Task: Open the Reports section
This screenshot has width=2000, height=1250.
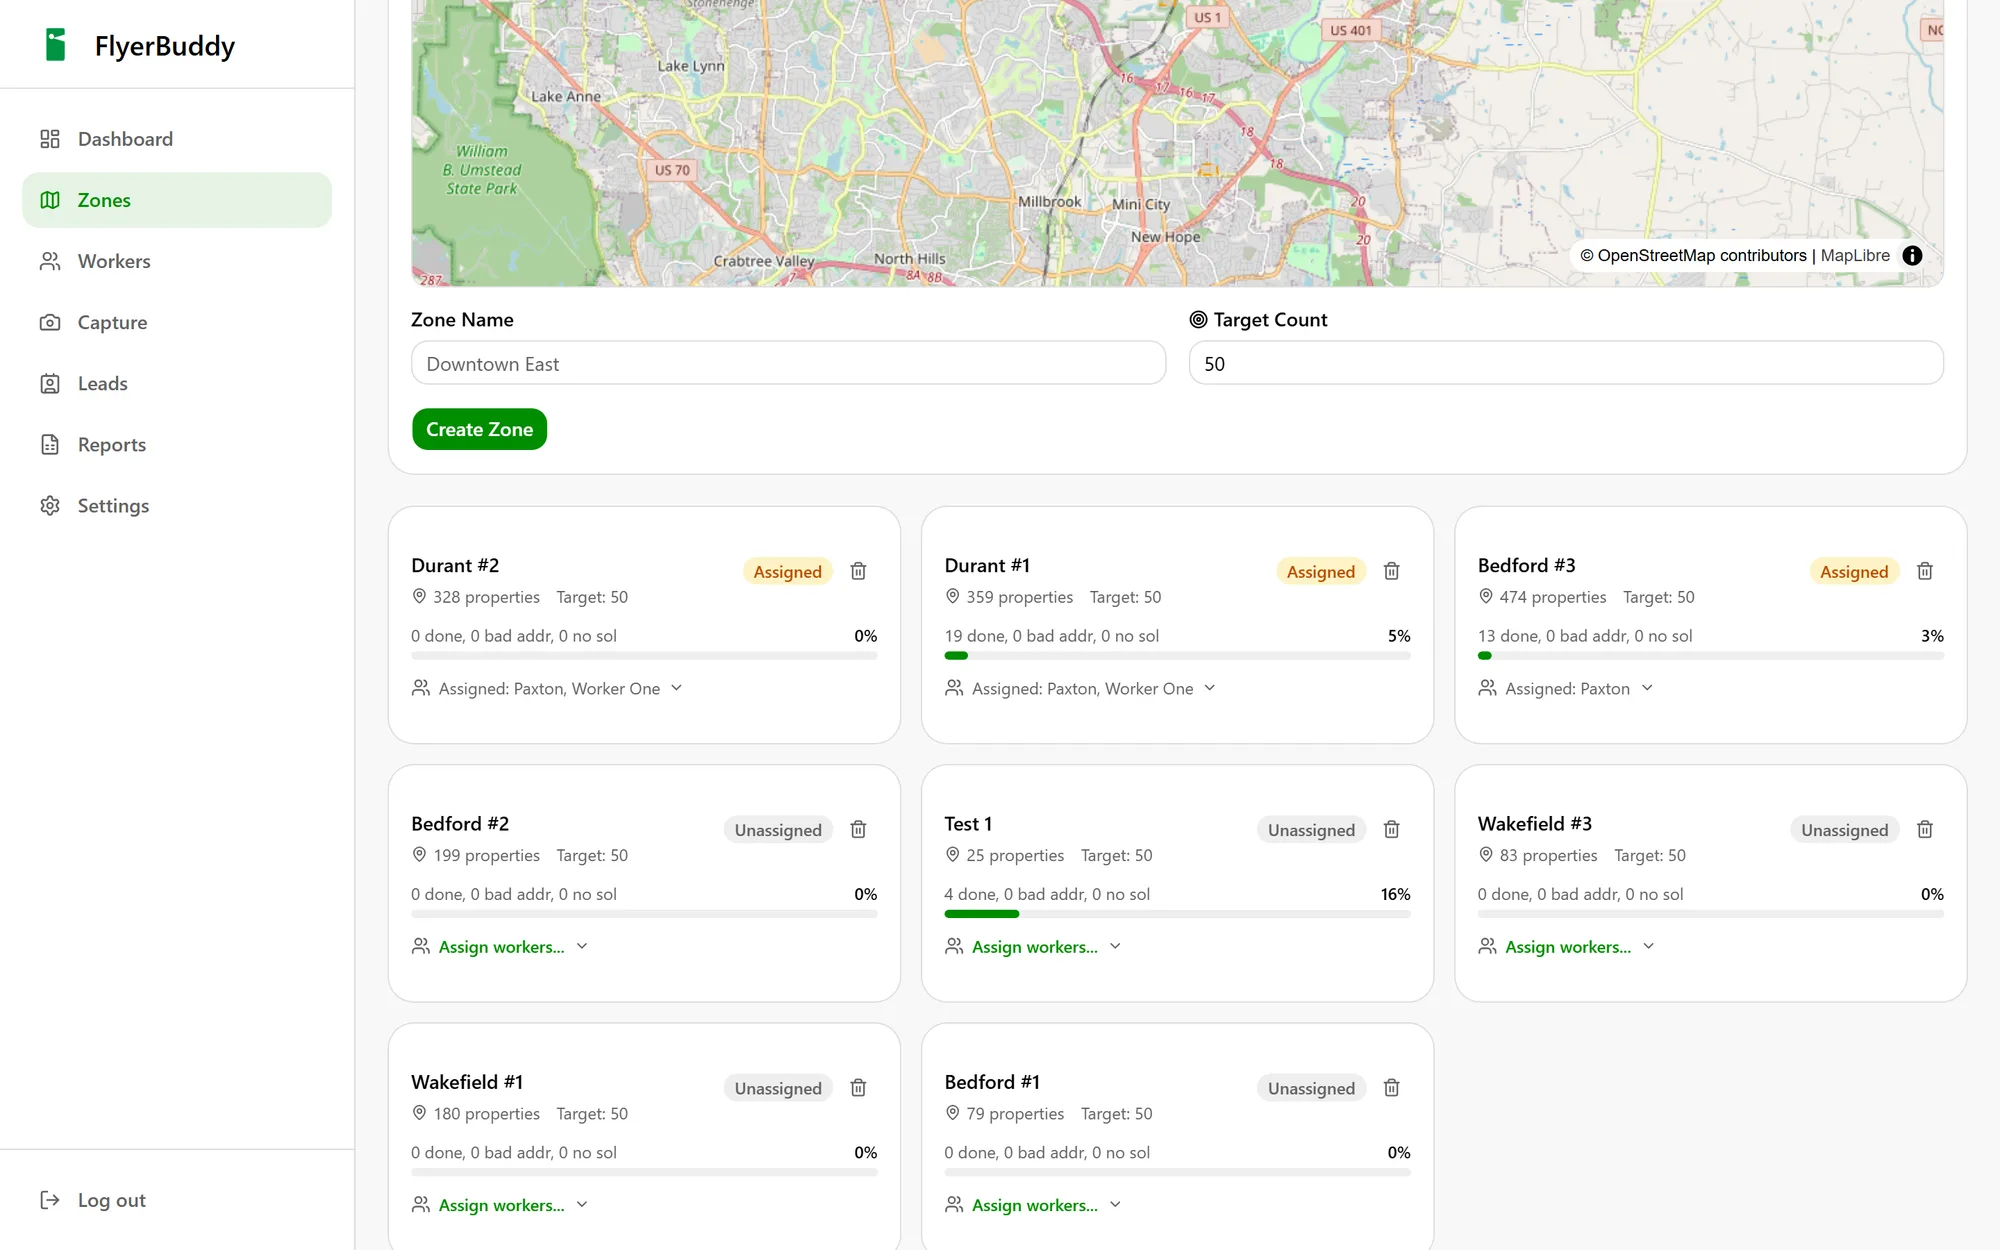Action: (x=177, y=444)
